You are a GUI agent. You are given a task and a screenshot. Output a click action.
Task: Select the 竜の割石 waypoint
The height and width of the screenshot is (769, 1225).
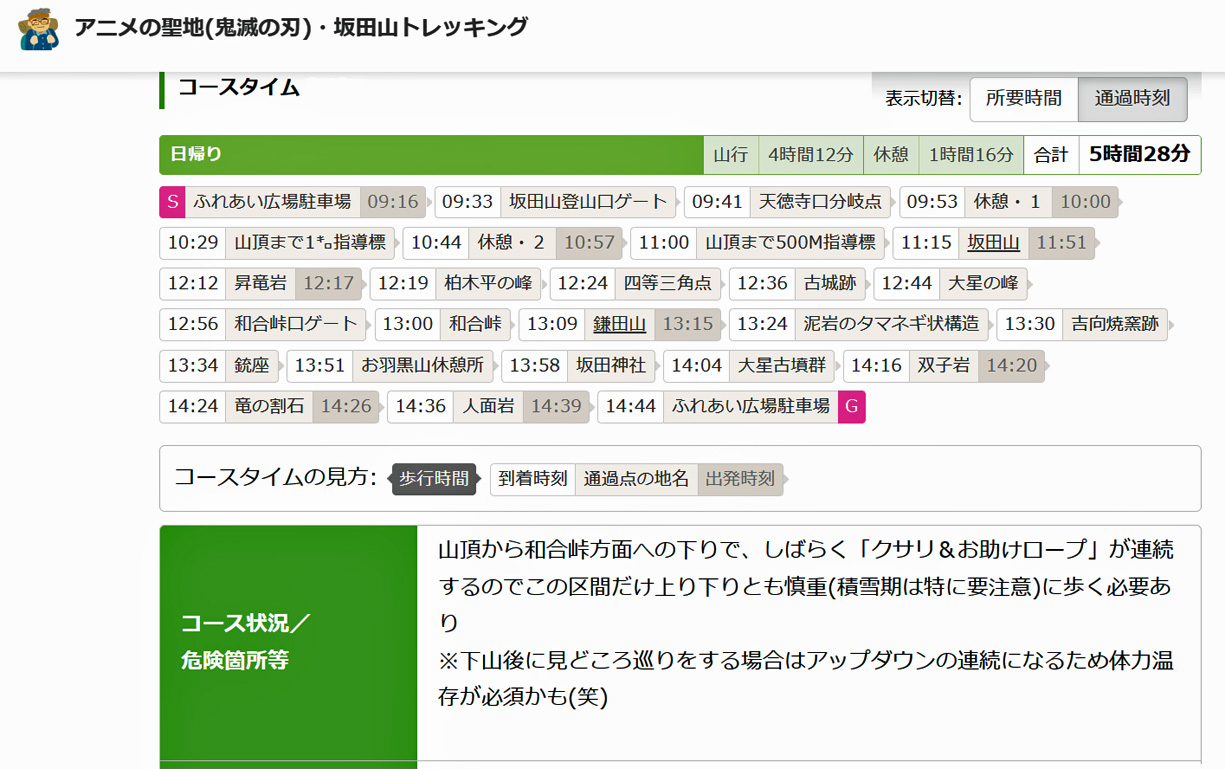(268, 406)
